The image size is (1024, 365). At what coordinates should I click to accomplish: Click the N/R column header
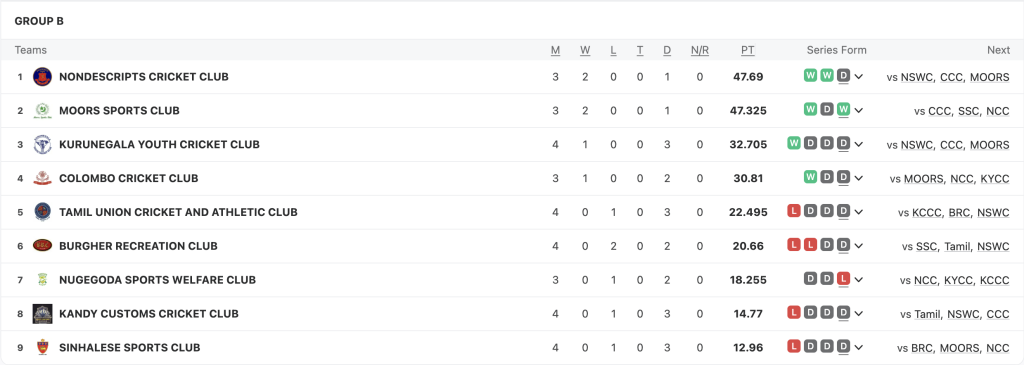click(x=699, y=50)
